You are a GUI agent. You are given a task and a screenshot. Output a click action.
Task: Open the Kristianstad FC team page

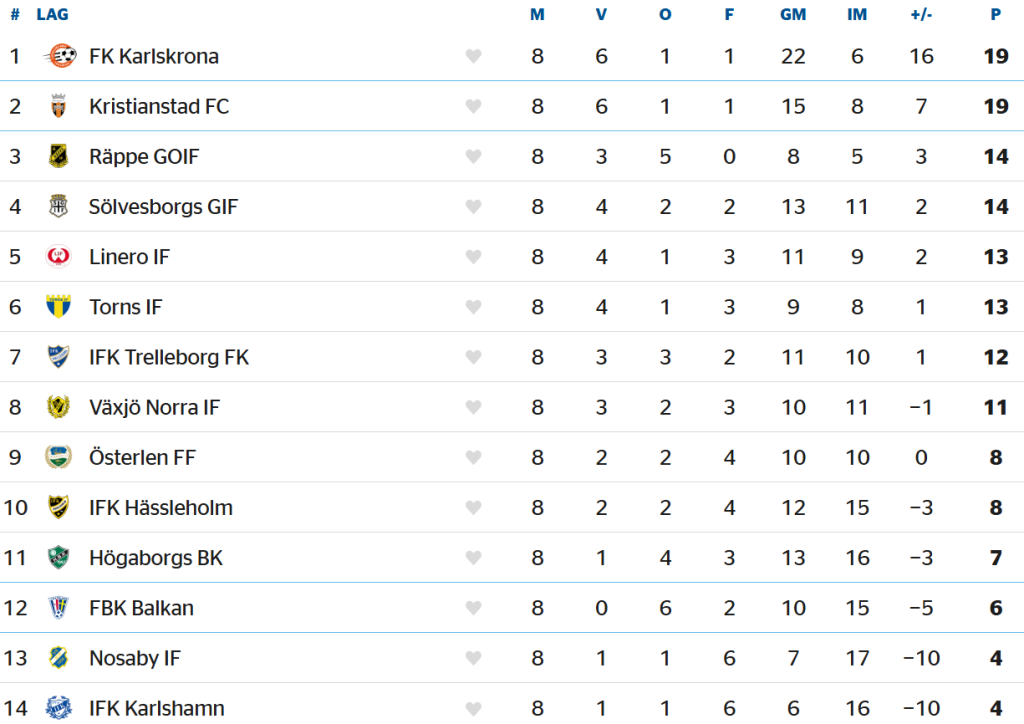point(158,106)
